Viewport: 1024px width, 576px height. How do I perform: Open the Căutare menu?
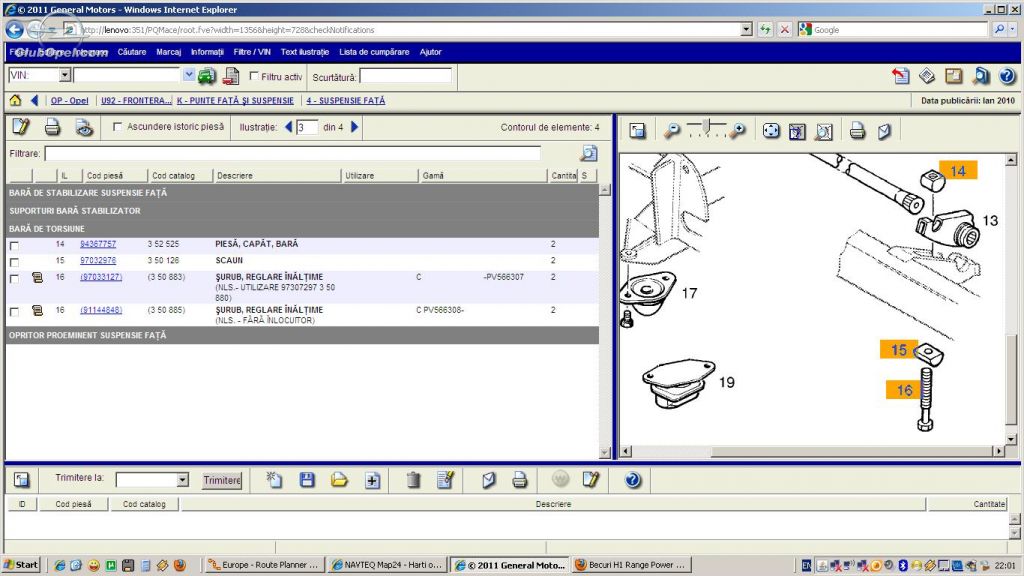132,52
